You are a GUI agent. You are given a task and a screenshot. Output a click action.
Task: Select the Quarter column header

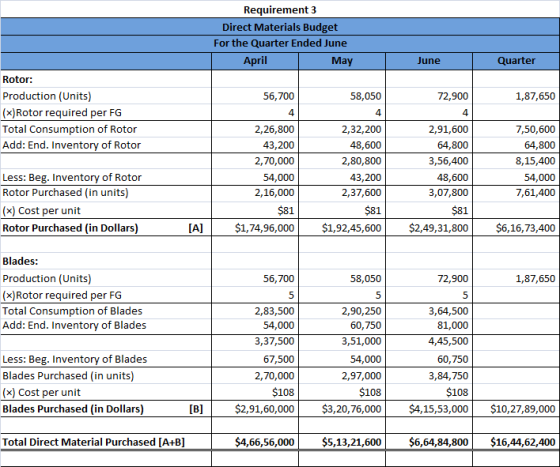pos(516,61)
